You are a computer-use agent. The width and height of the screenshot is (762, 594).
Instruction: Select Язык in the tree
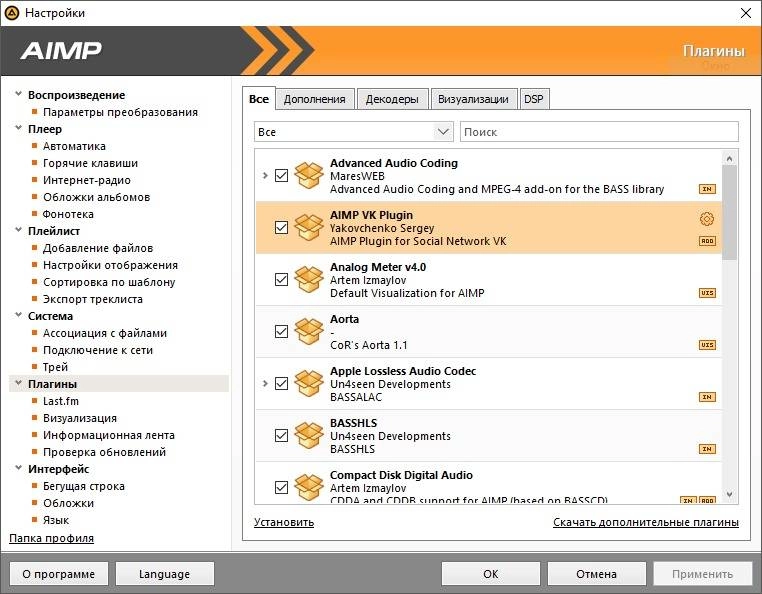tap(56, 520)
